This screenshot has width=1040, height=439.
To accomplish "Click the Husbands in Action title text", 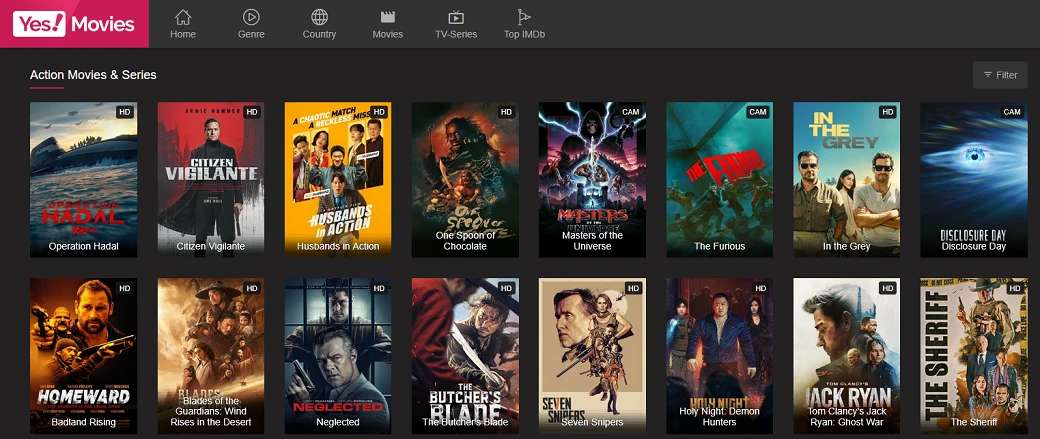I will click(338, 246).
